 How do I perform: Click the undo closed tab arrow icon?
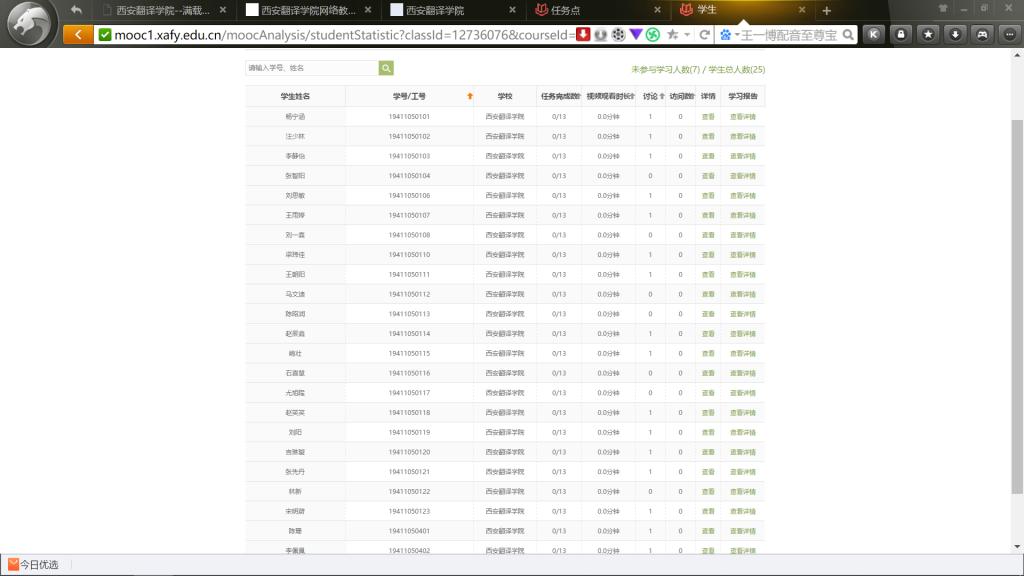tap(77, 10)
